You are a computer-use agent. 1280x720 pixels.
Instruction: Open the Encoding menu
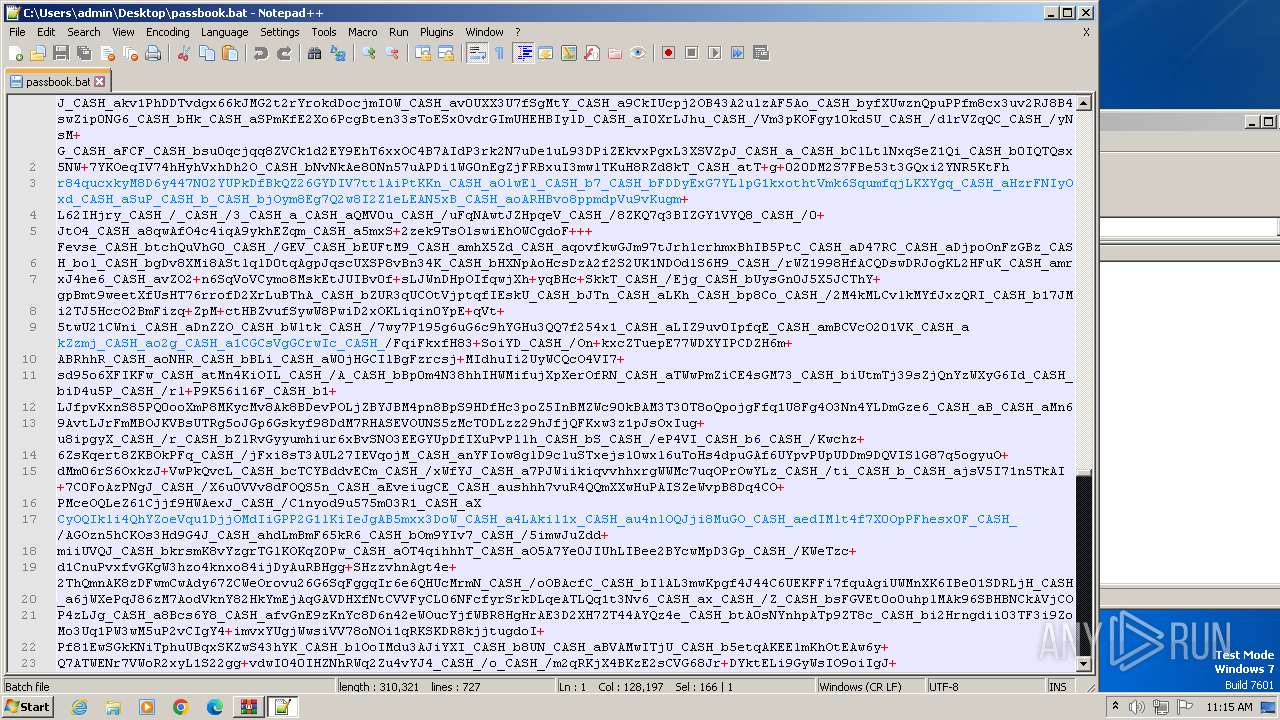(x=167, y=32)
